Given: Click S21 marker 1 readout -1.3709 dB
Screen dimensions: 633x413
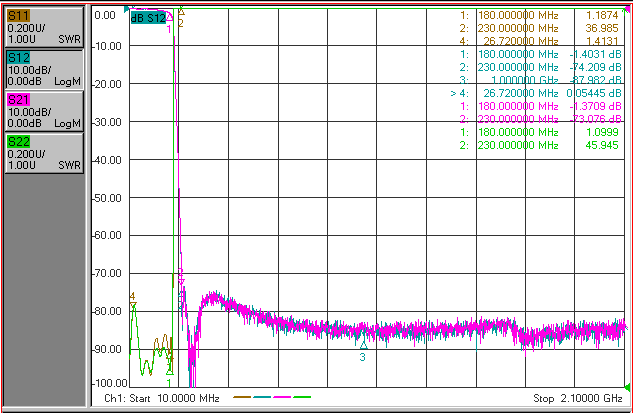Looking at the screenshot, I should 595,106.
